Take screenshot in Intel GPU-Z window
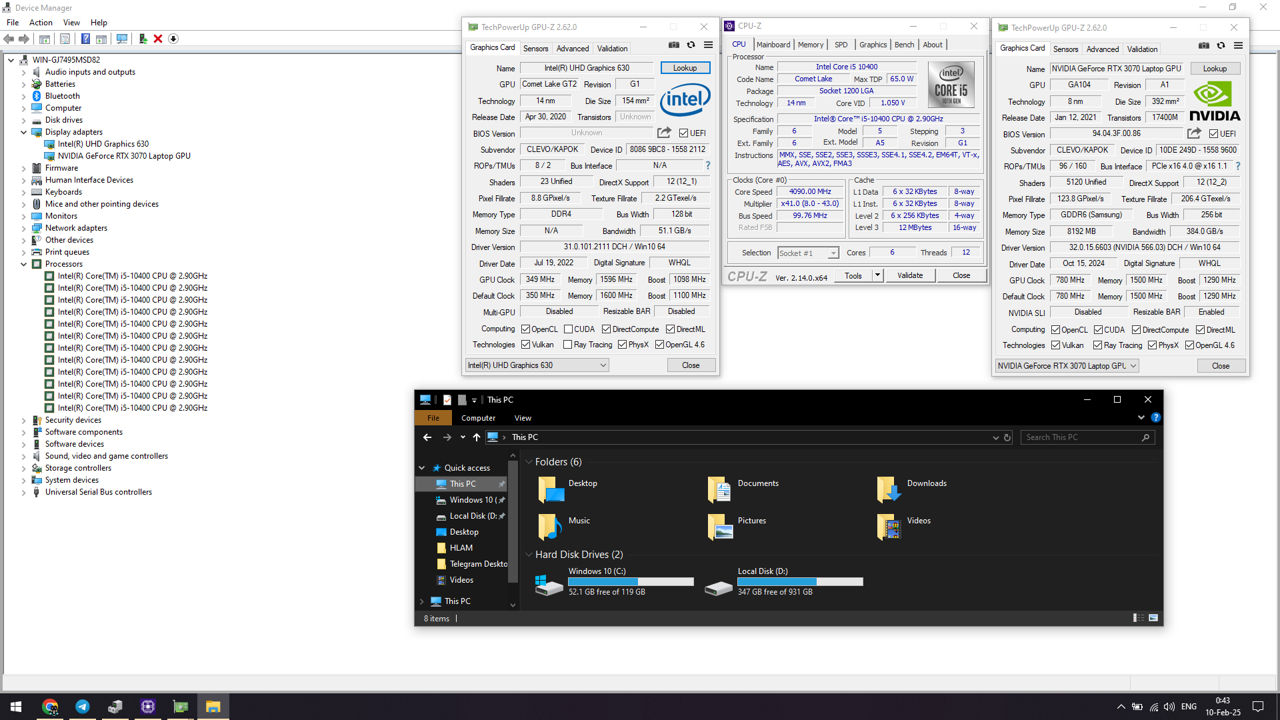 click(x=674, y=45)
